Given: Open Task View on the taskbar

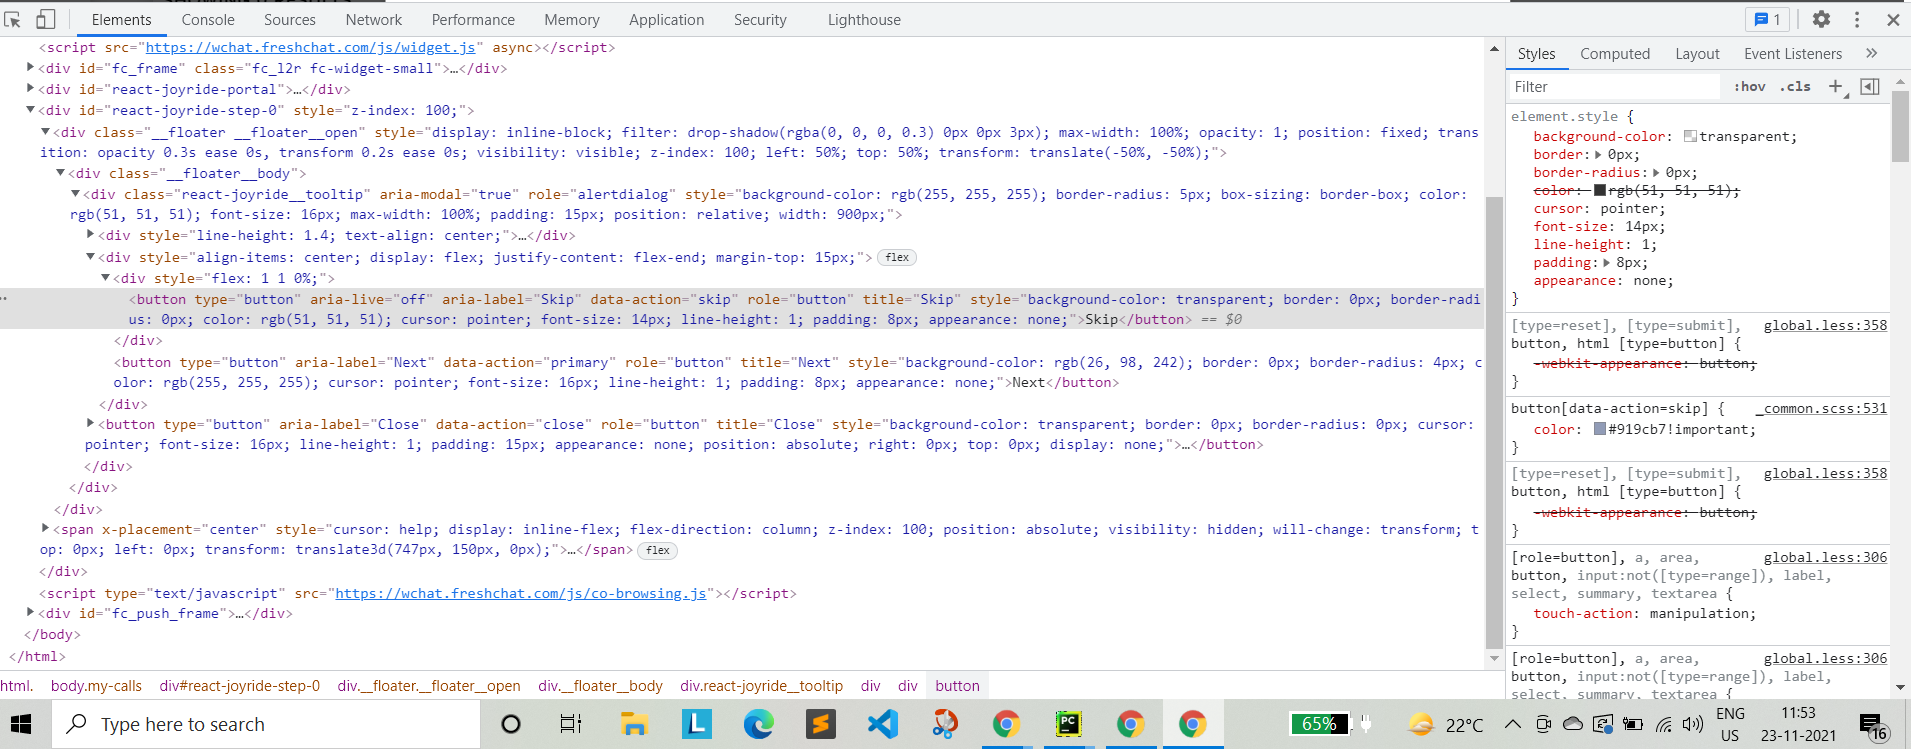Looking at the screenshot, I should [x=571, y=724].
